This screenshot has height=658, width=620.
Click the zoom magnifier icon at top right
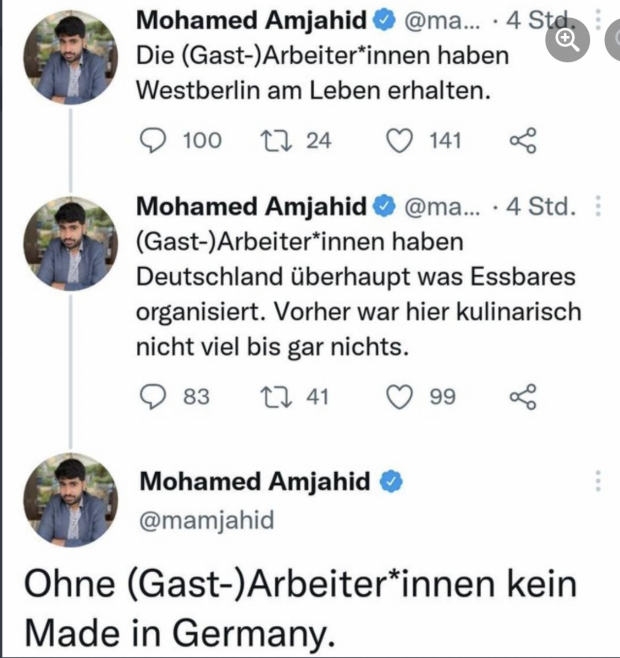[567, 39]
